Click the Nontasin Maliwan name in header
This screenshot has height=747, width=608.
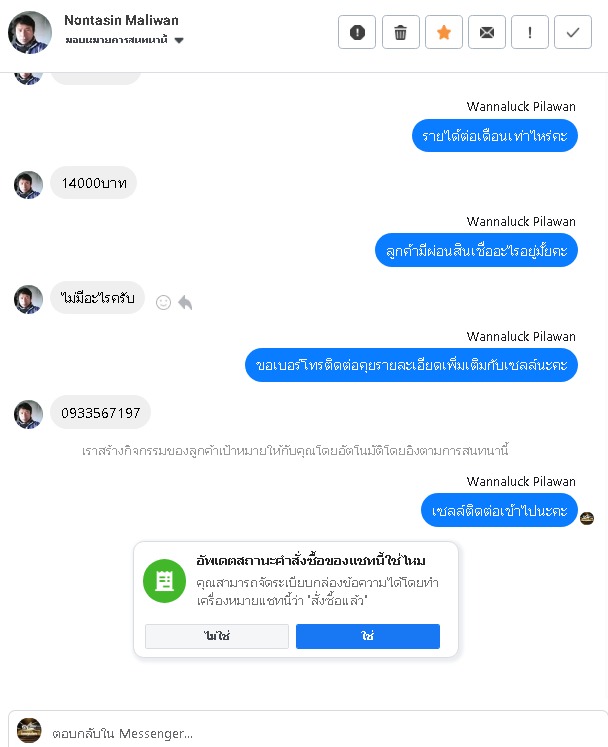click(x=121, y=20)
